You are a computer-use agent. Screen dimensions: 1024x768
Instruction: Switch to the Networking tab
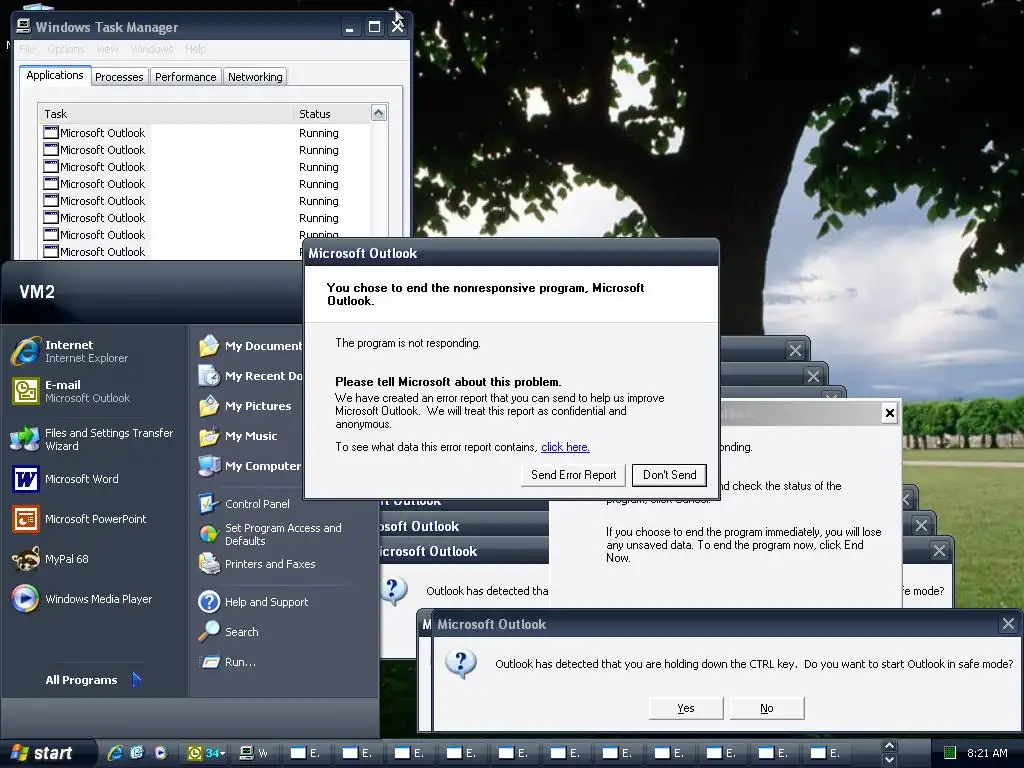click(x=255, y=77)
